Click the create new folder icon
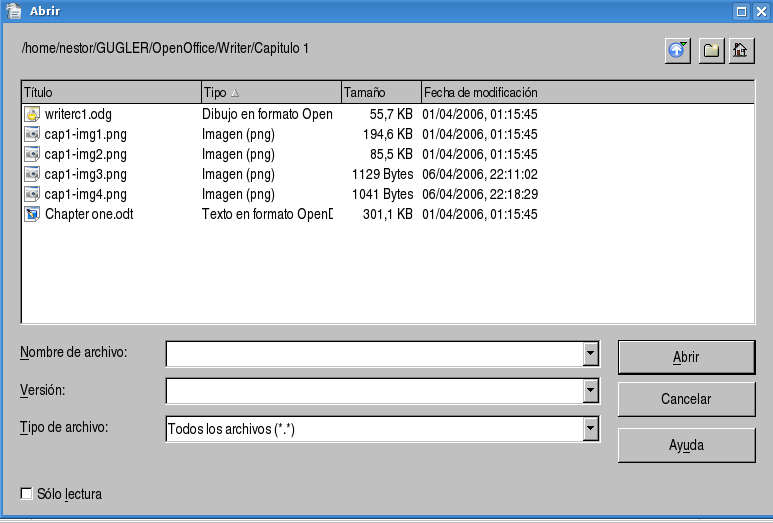Screen dimensions: 773x523 (x=711, y=51)
